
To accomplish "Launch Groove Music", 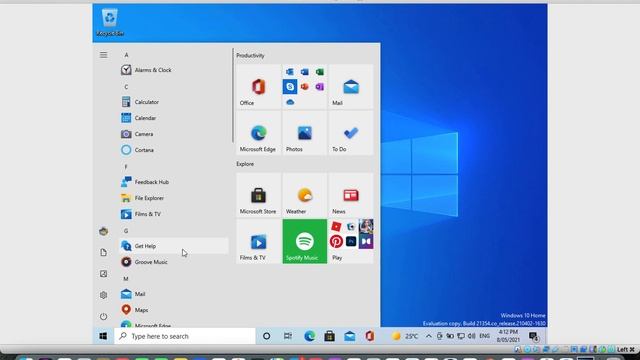I will [174, 262].
